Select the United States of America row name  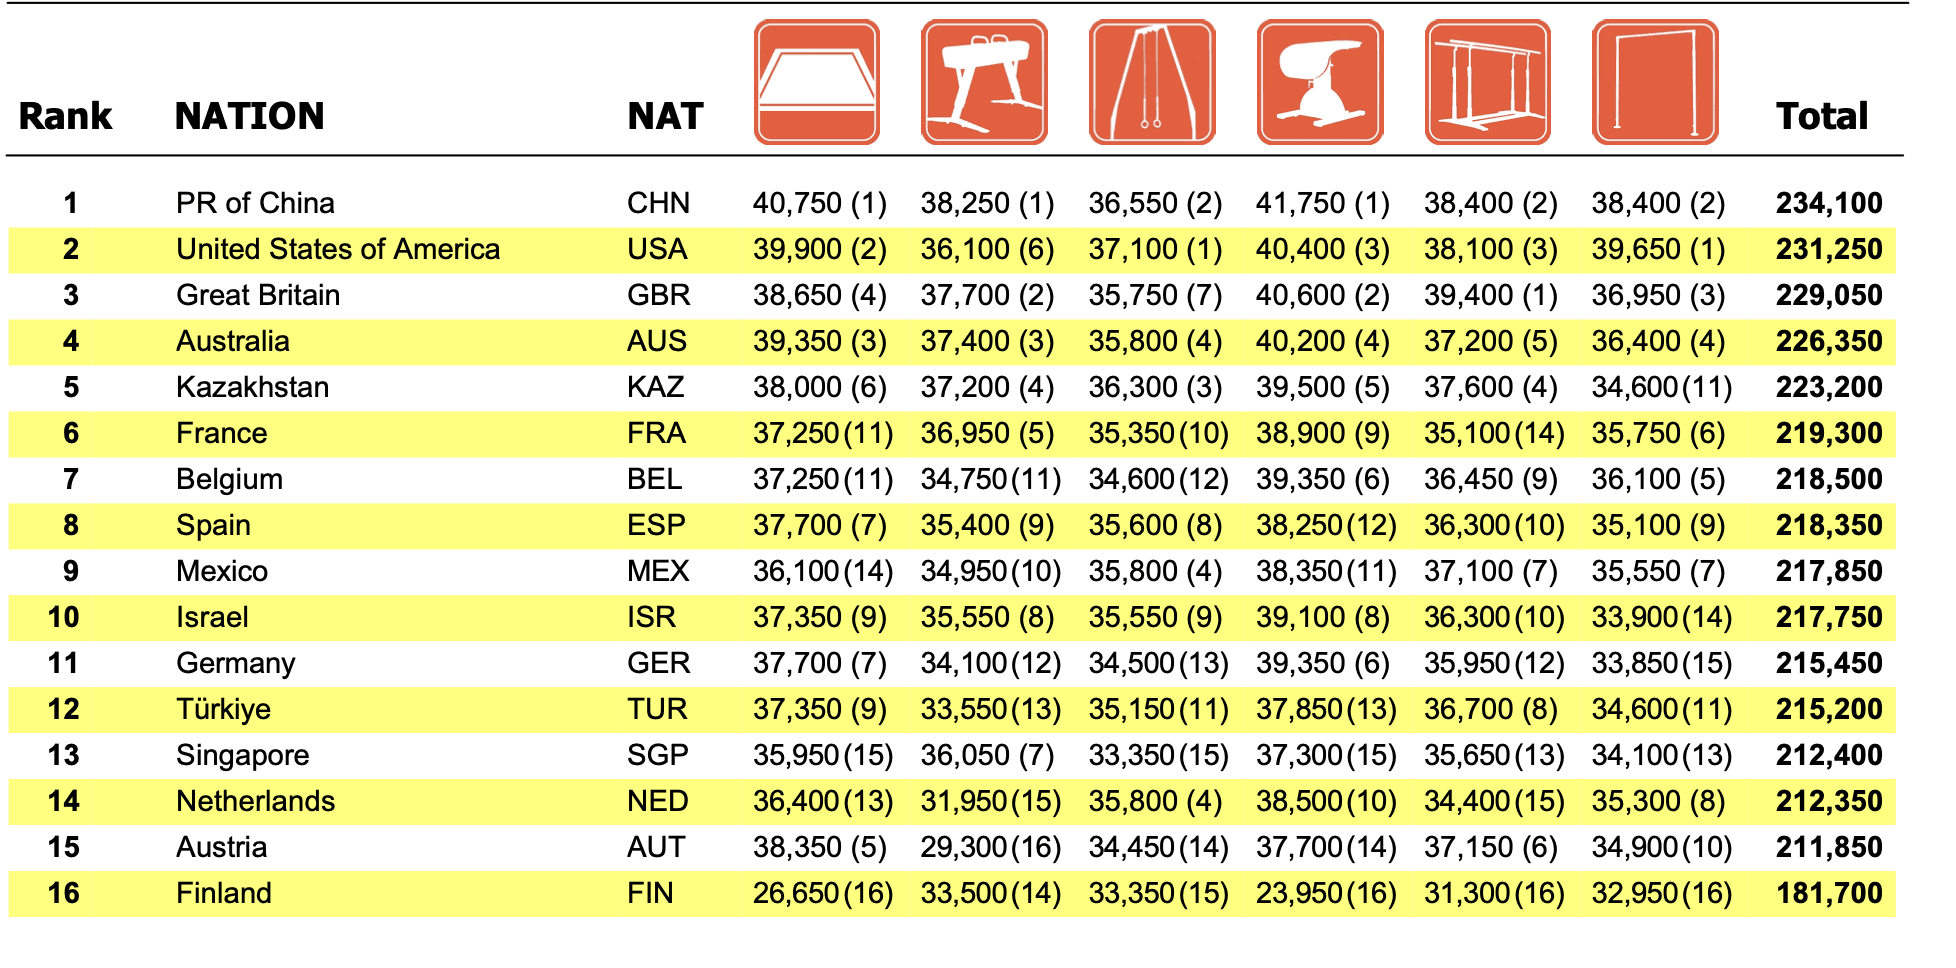click(x=338, y=249)
